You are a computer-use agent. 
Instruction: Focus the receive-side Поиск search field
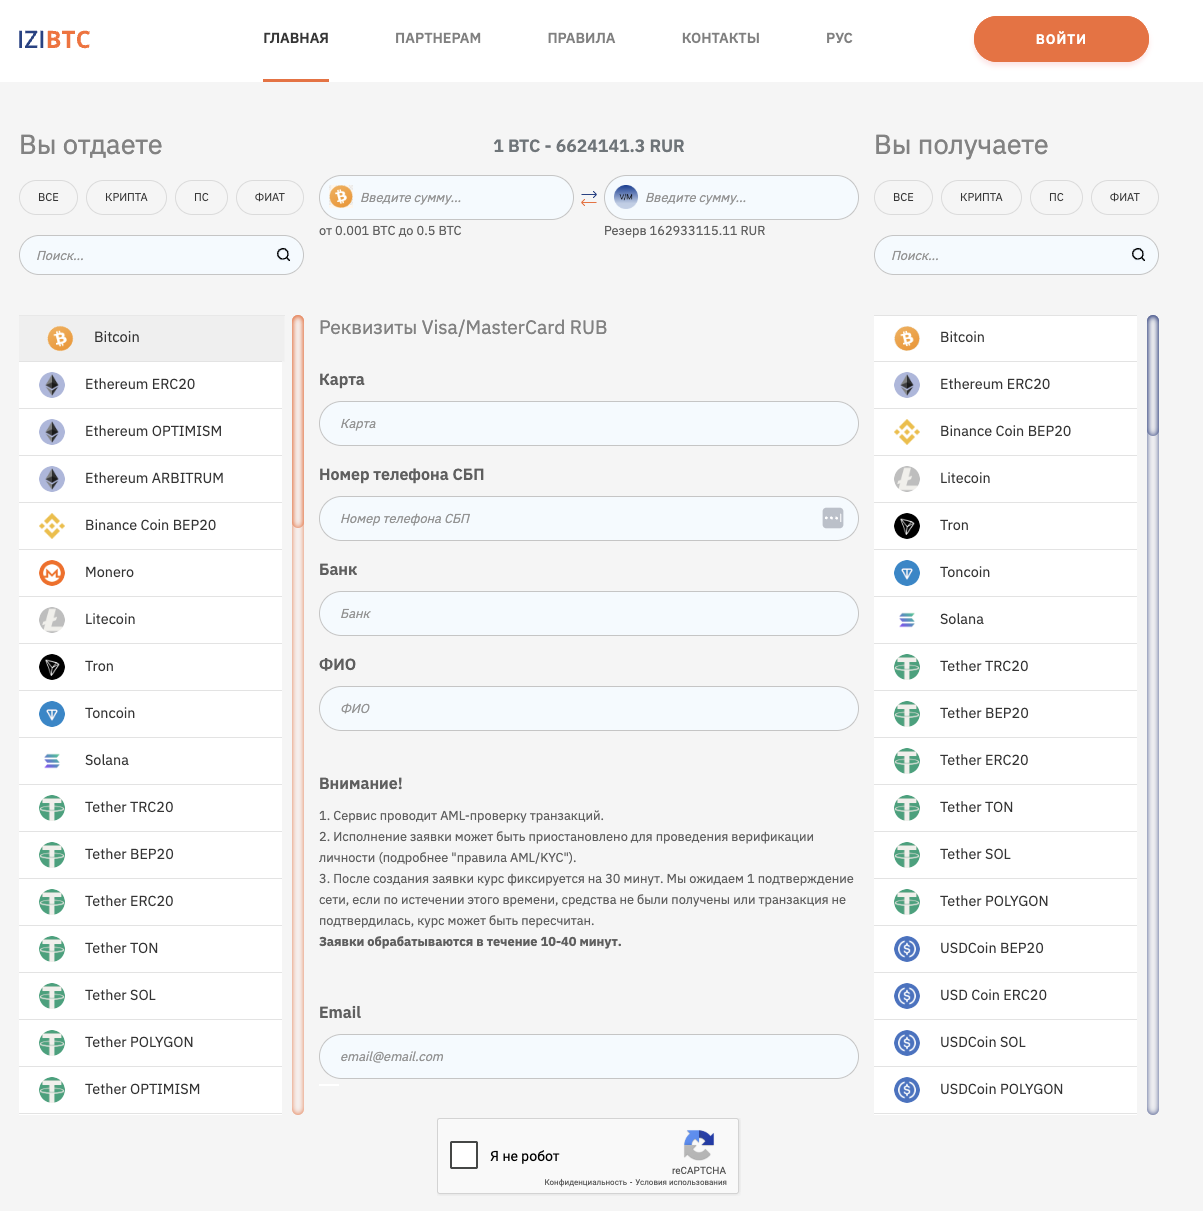[x=1016, y=255]
